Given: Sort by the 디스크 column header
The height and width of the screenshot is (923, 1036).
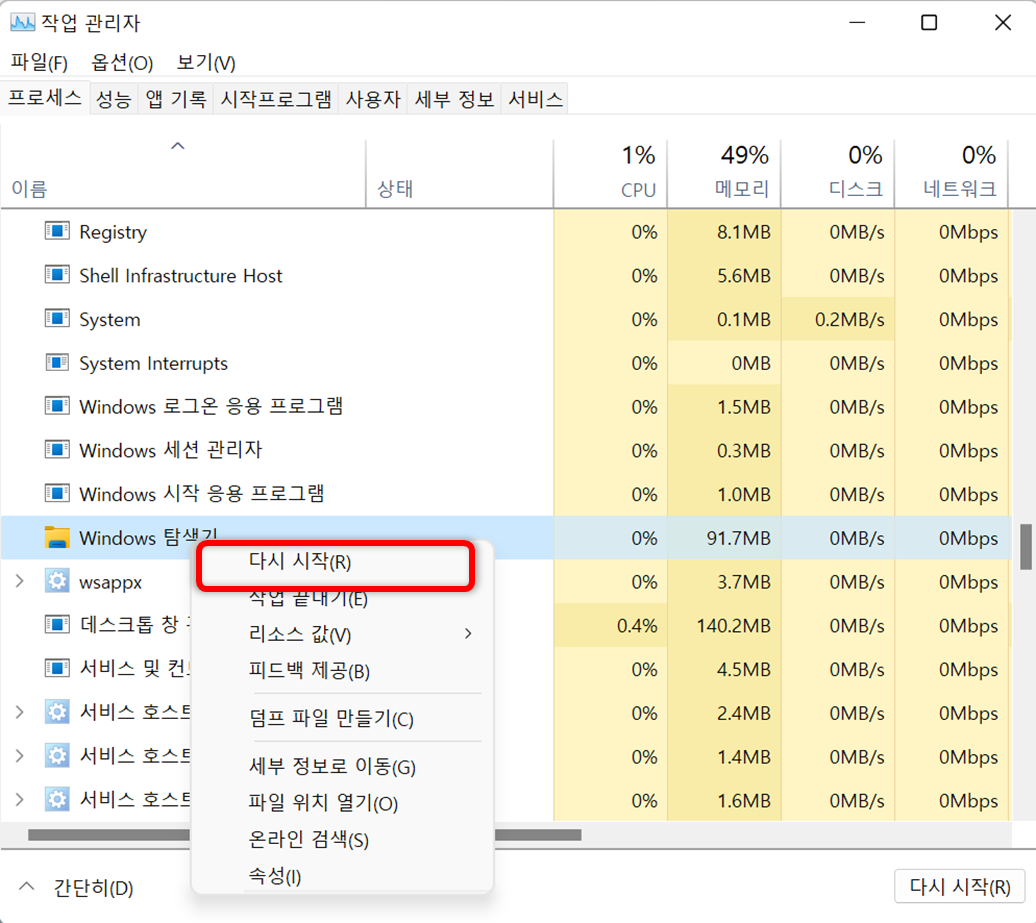Looking at the screenshot, I should pyautogui.click(x=838, y=174).
